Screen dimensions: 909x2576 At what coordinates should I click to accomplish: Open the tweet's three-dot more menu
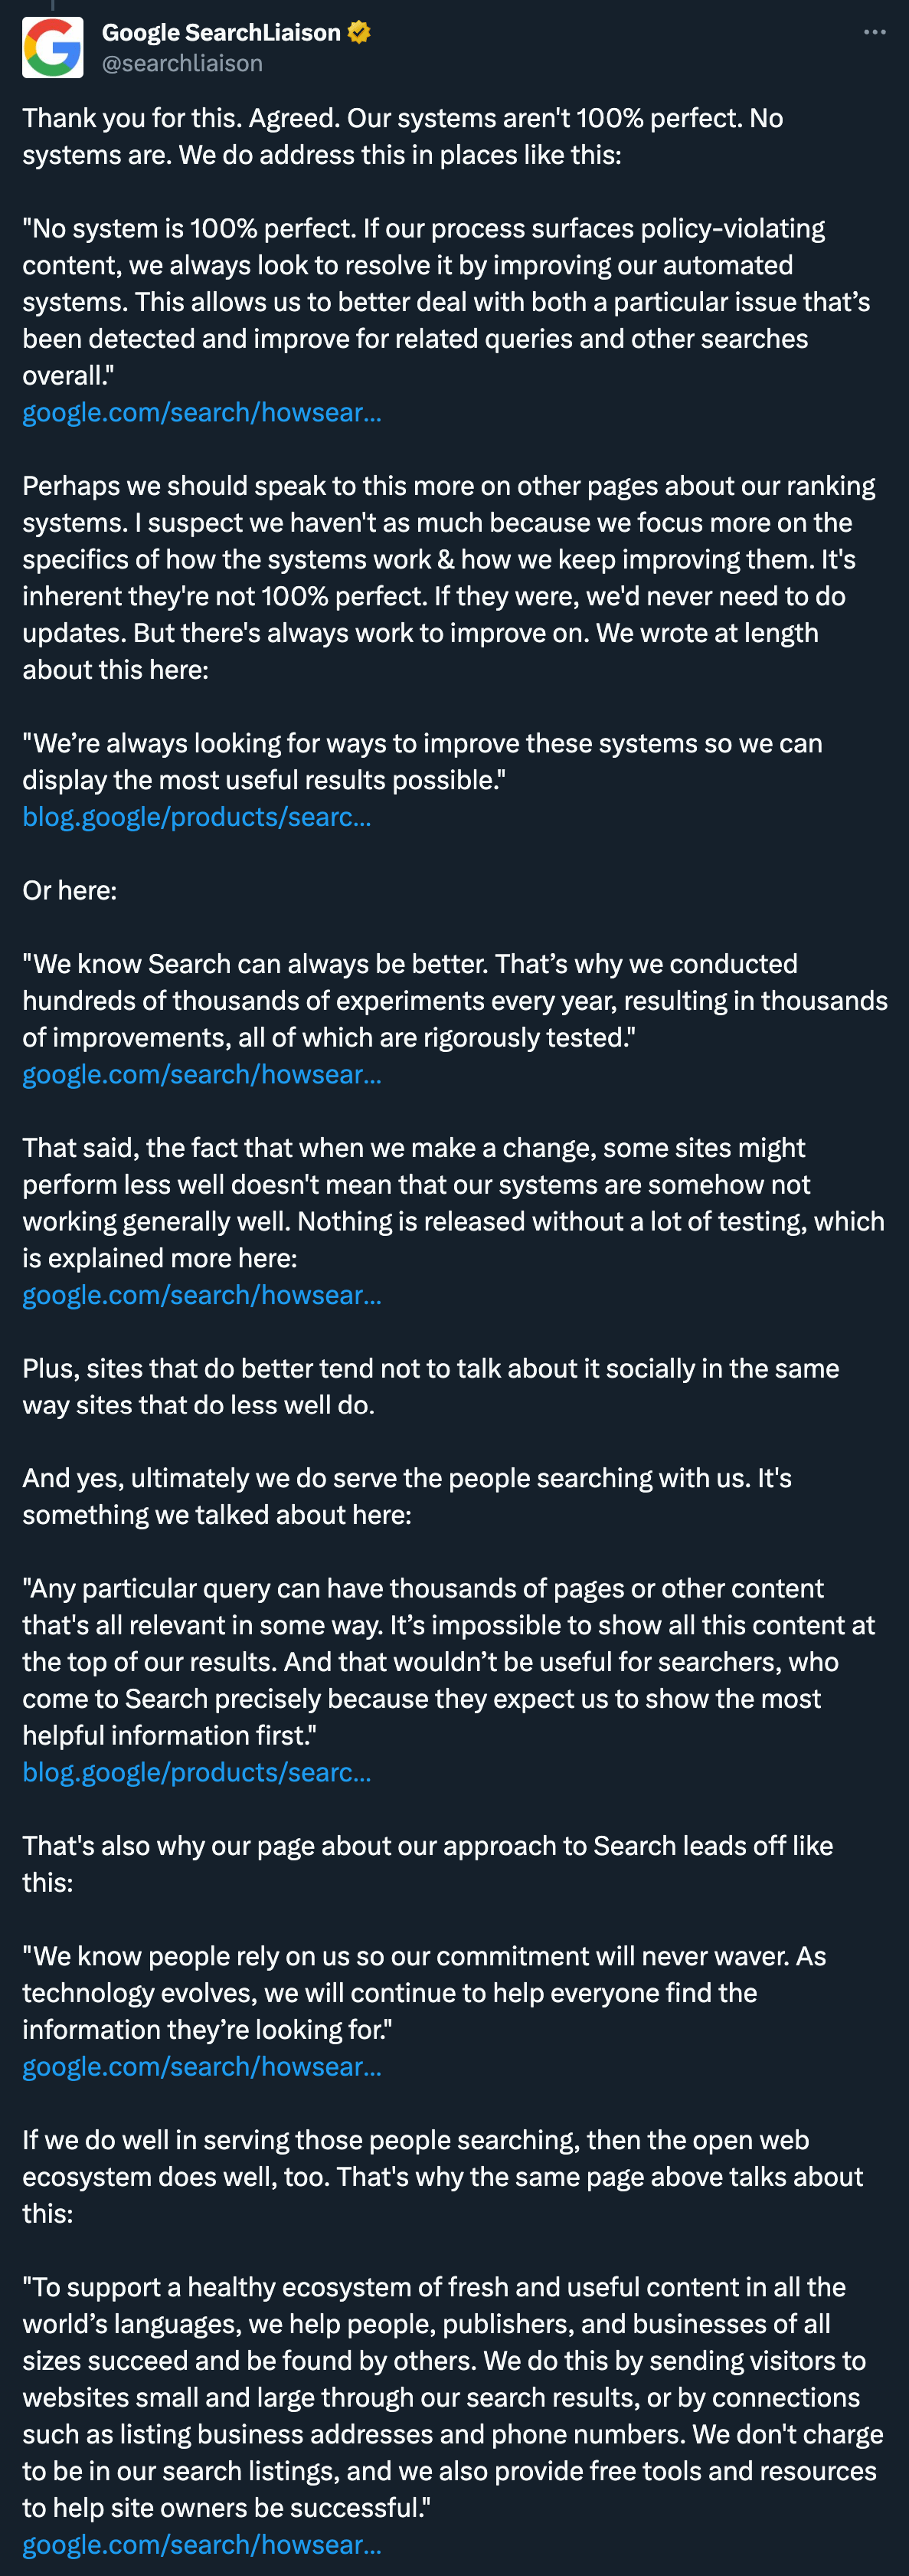coord(874,33)
